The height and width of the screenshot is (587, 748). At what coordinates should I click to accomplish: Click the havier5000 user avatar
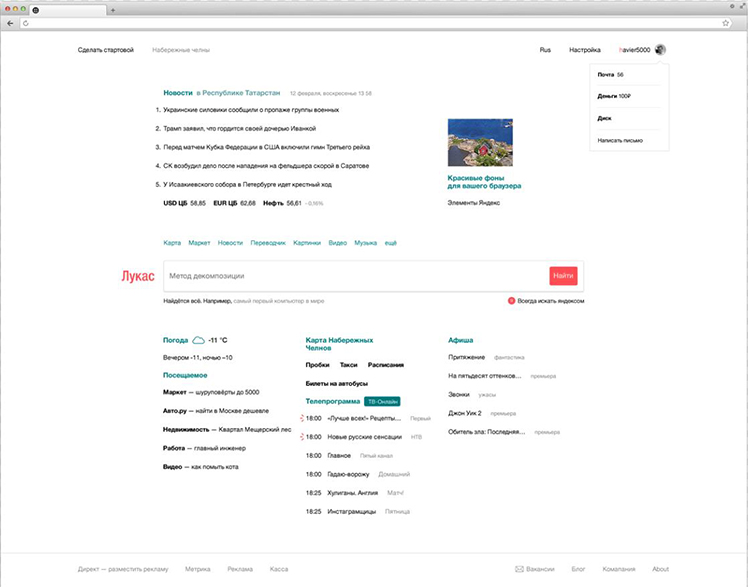coord(660,50)
